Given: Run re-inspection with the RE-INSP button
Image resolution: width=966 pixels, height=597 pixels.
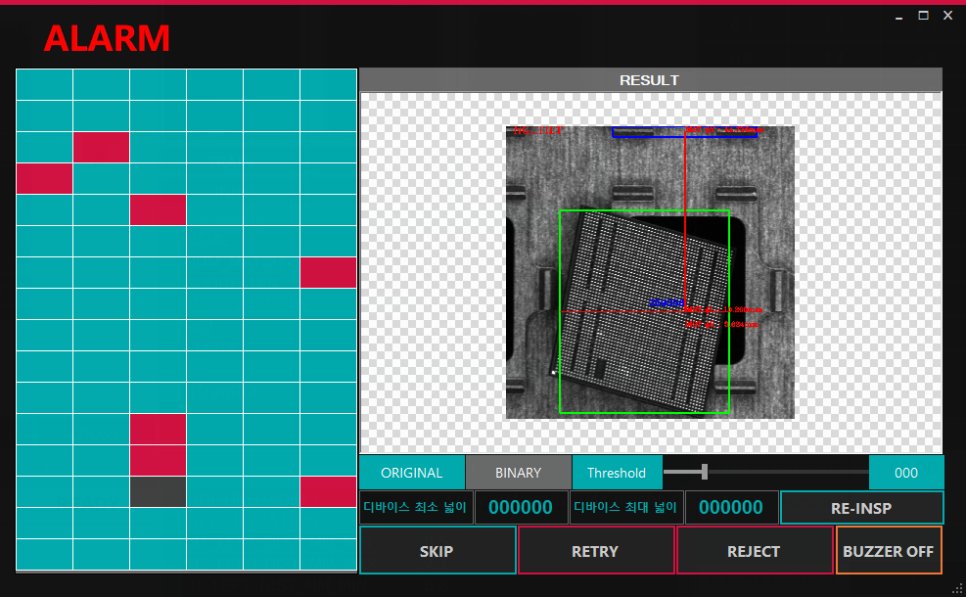Looking at the screenshot, I should pos(861,508).
